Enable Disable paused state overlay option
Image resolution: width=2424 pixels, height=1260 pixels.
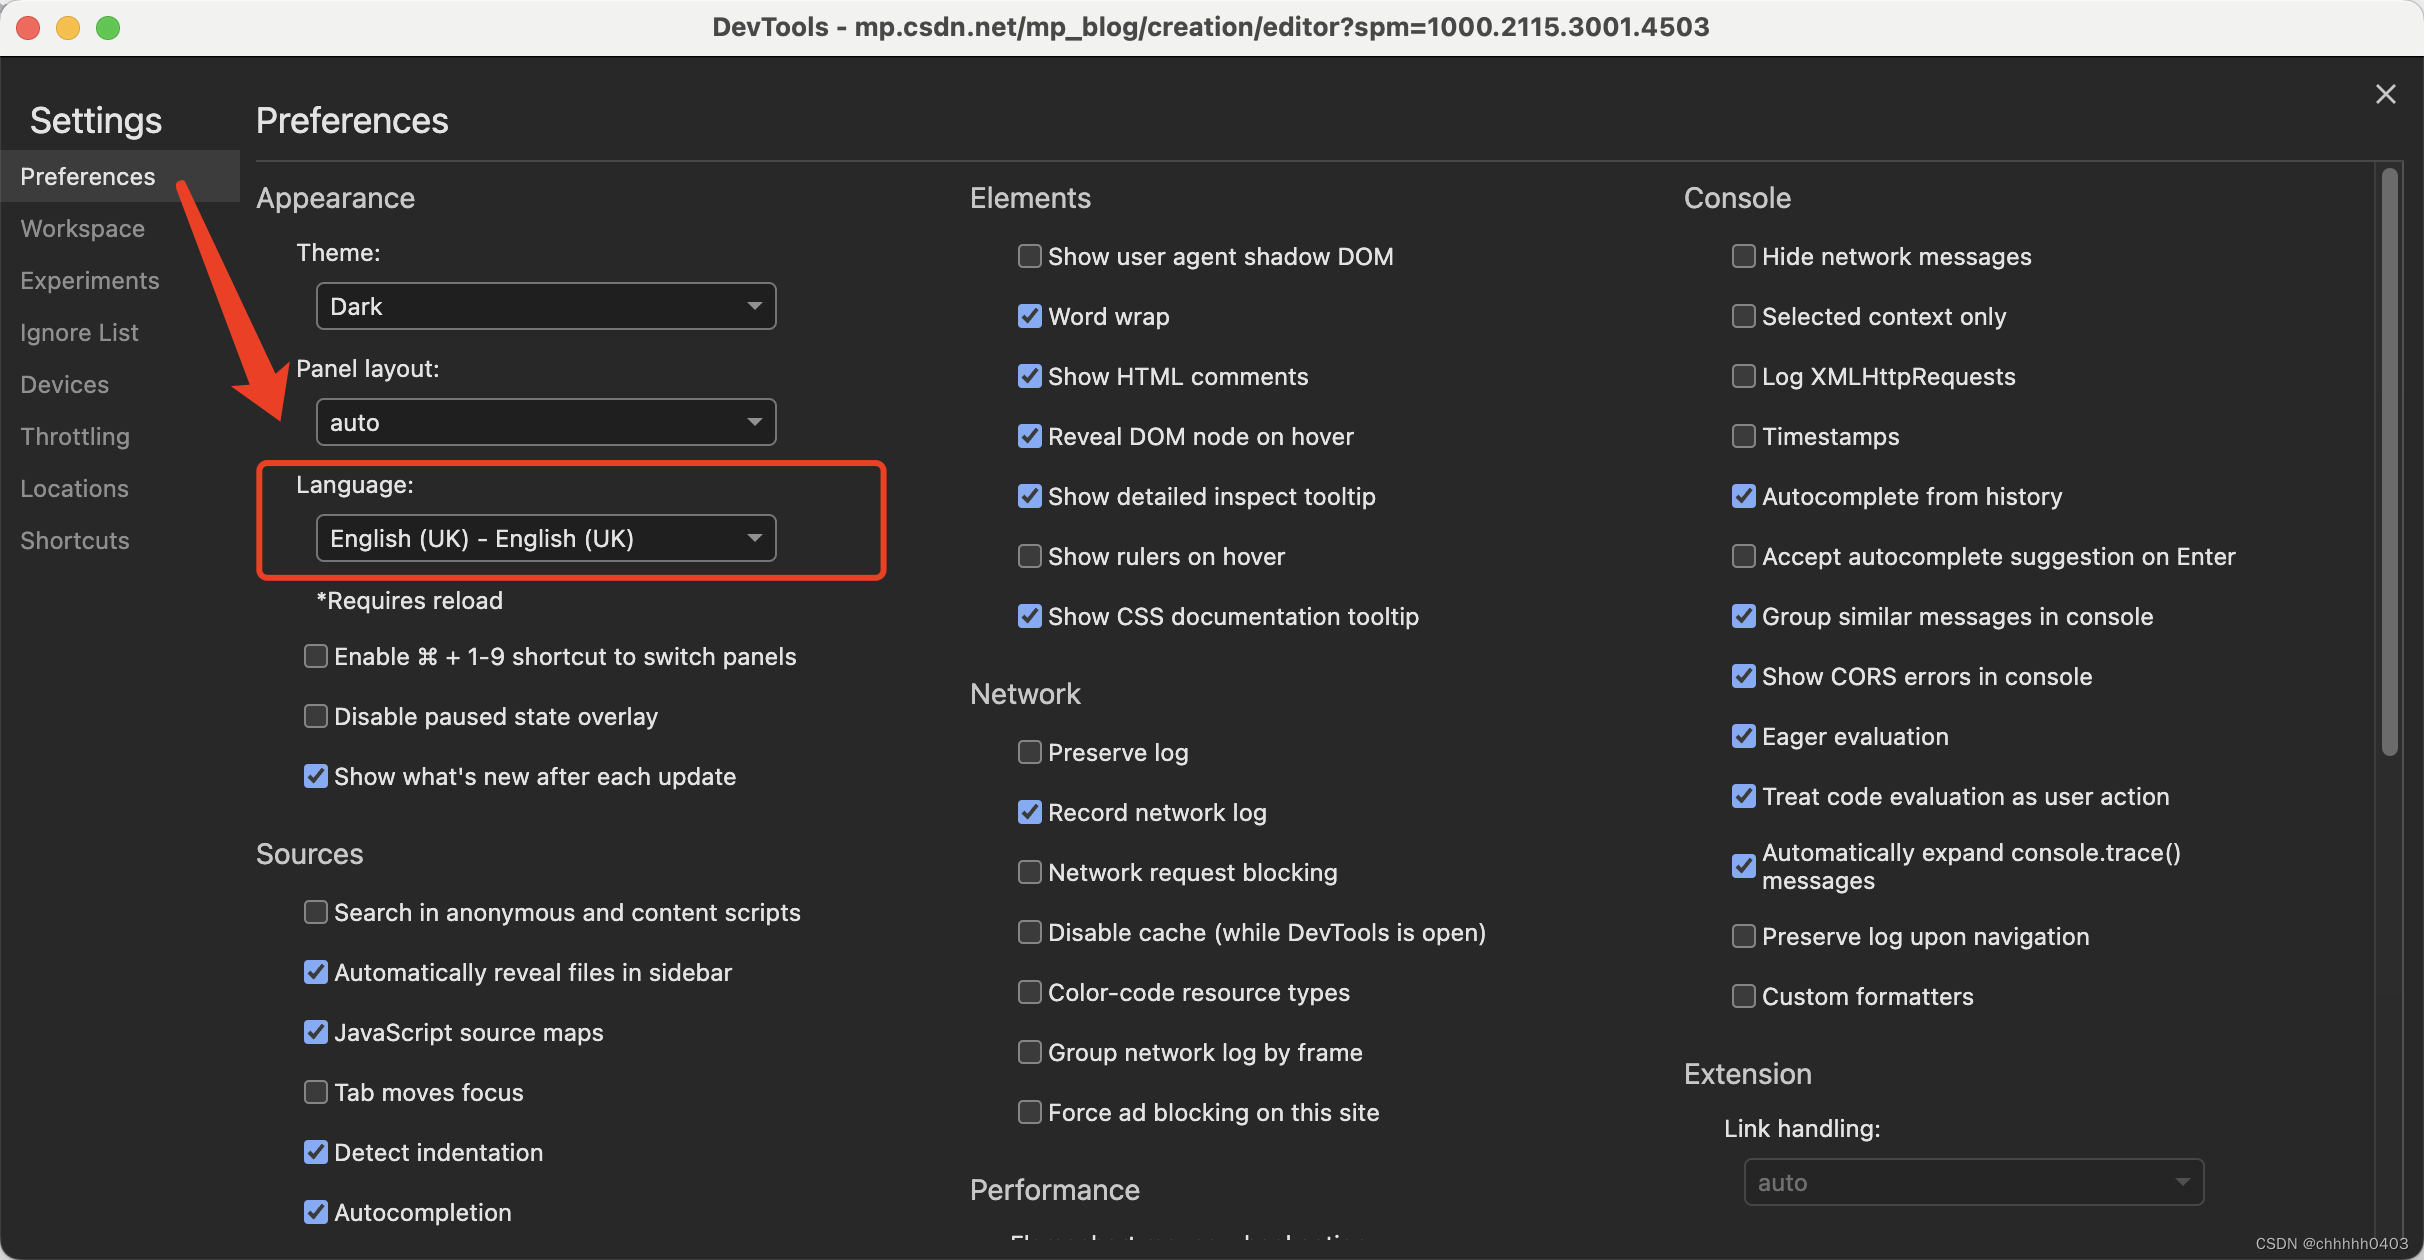(x=315, y=716)
